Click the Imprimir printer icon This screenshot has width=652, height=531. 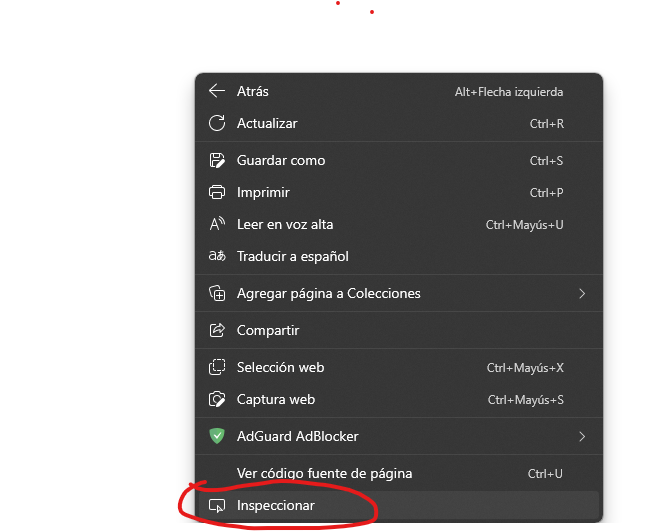(217, 193)
